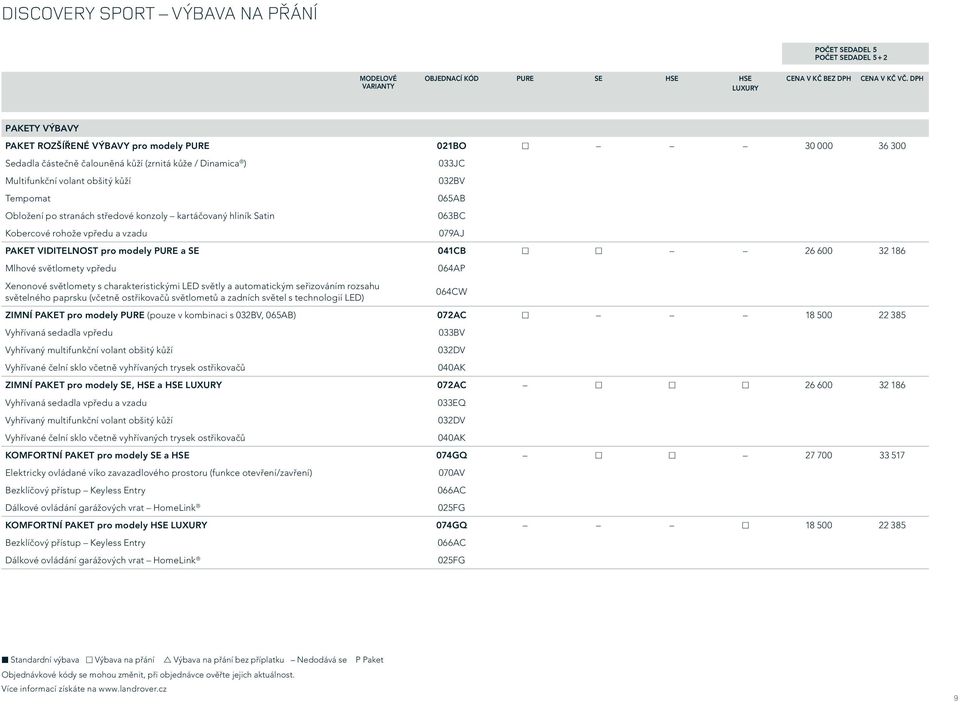Click the "CENA V KČ BEZ DPH" header
The height and width of the screenshot is (705, 960).
819,79
